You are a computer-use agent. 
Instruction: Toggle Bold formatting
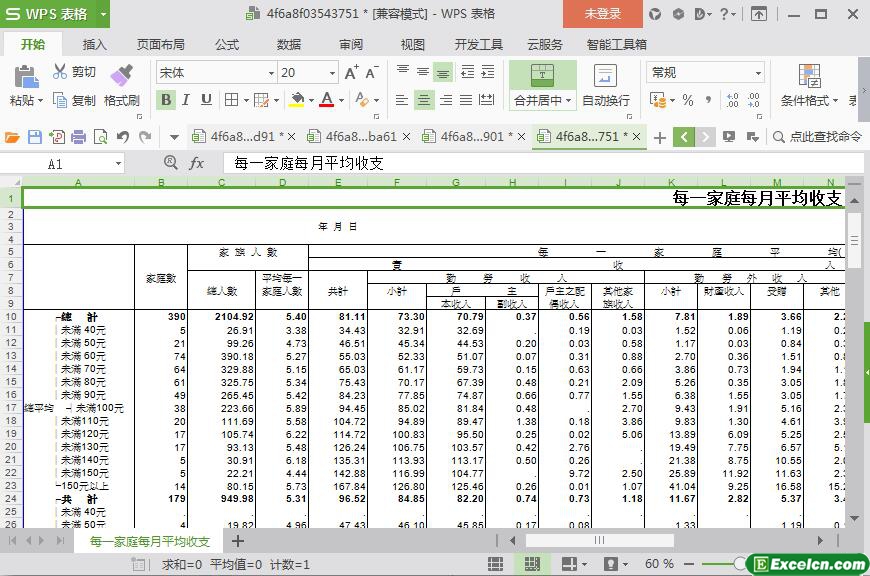tap(166, 100)
